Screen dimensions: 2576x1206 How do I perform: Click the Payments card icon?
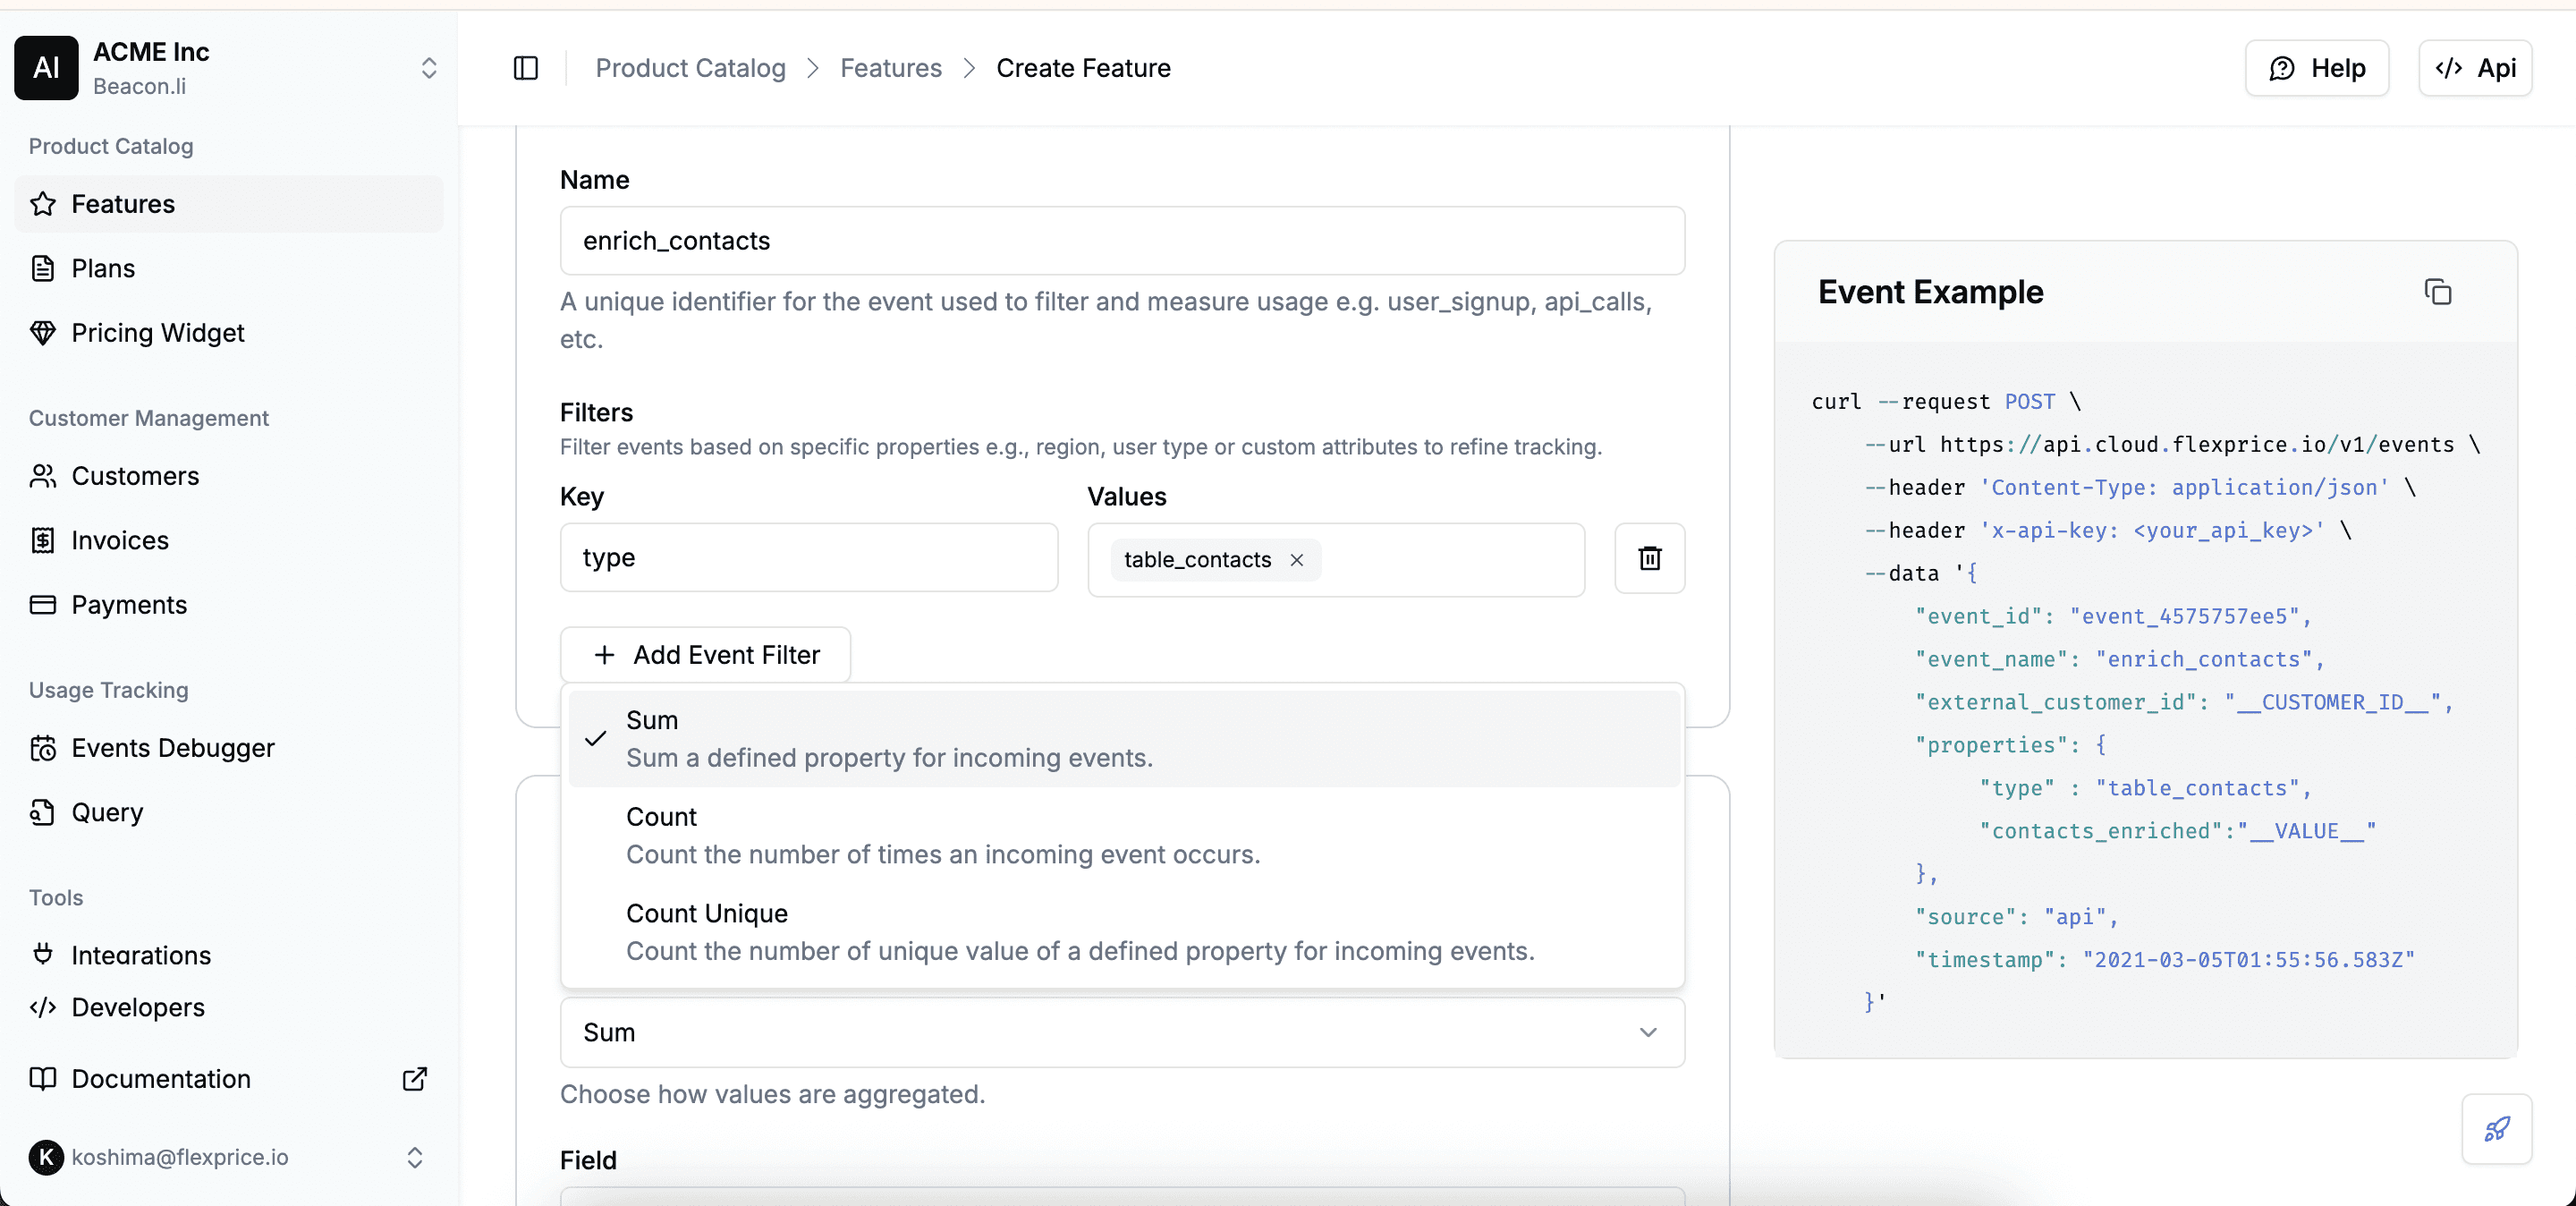43,605
